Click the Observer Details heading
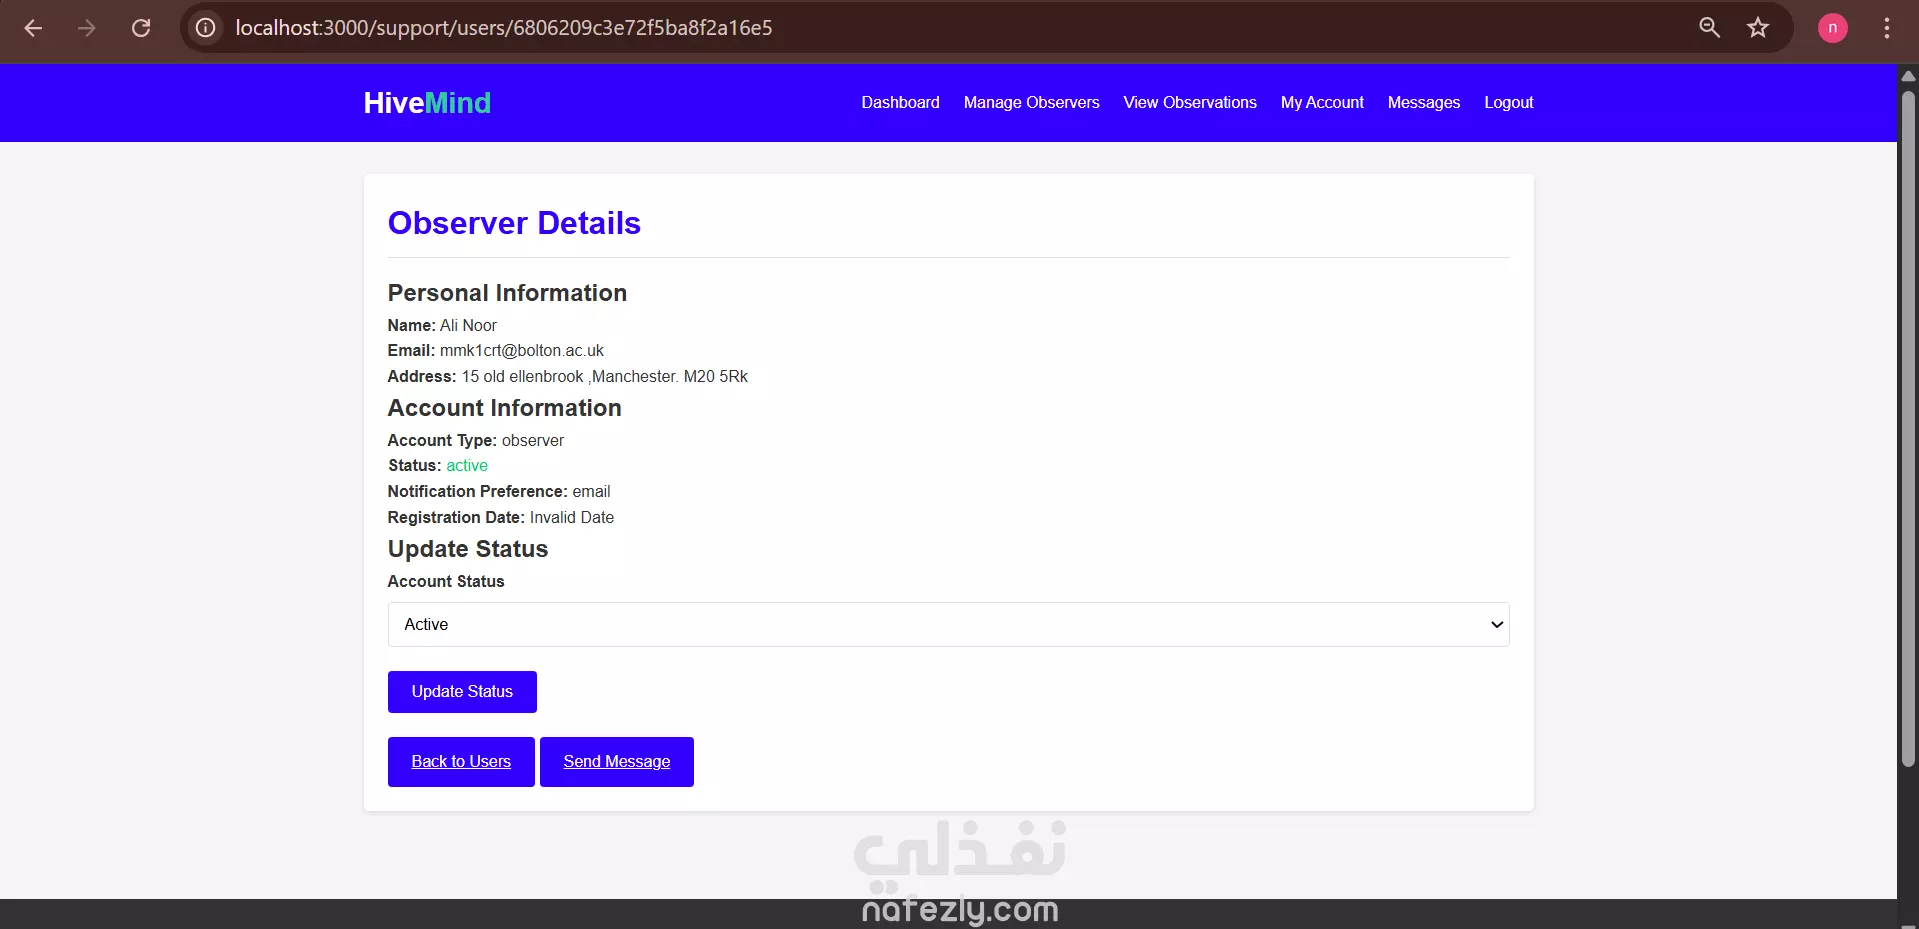 pyautogui.click(x=514, y=223)
